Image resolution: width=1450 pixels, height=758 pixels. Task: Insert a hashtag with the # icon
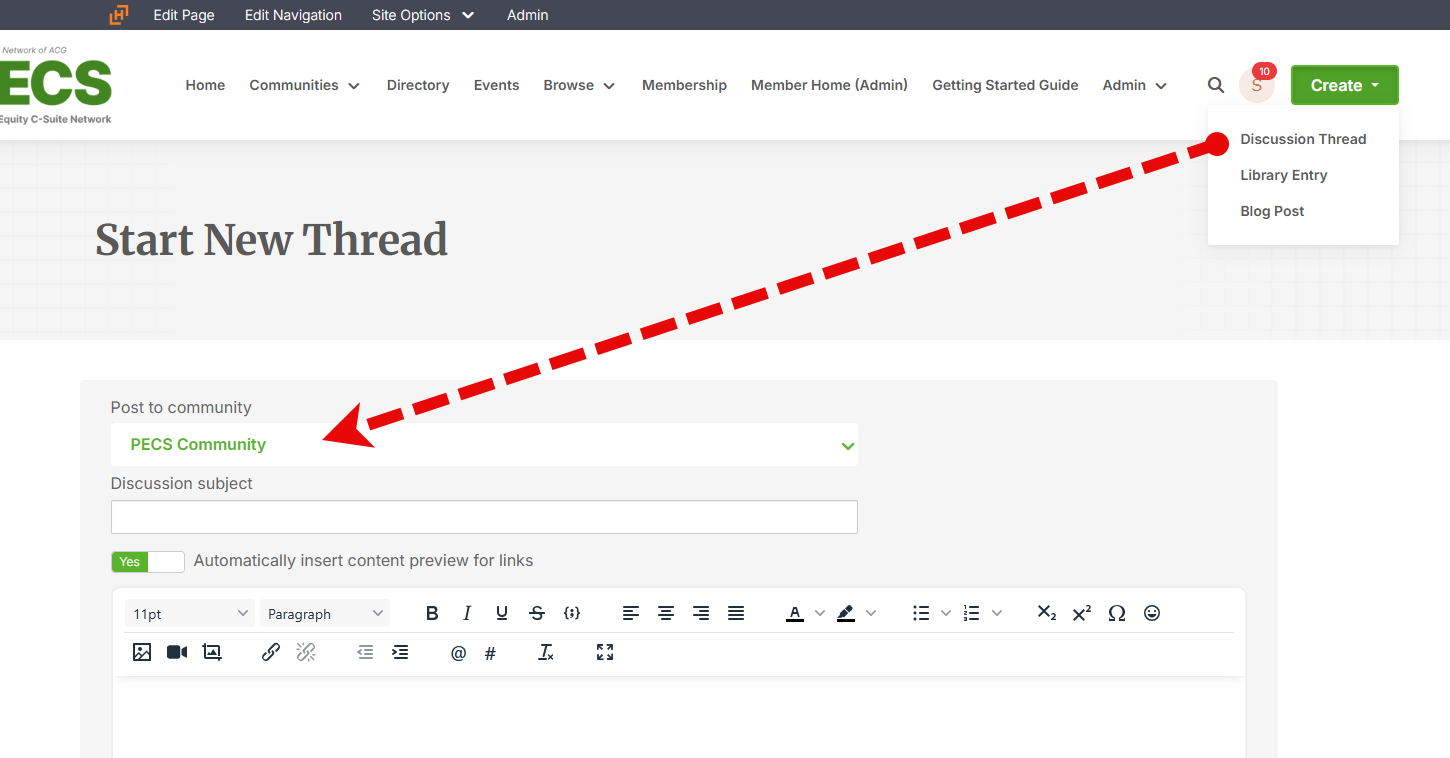490,653
